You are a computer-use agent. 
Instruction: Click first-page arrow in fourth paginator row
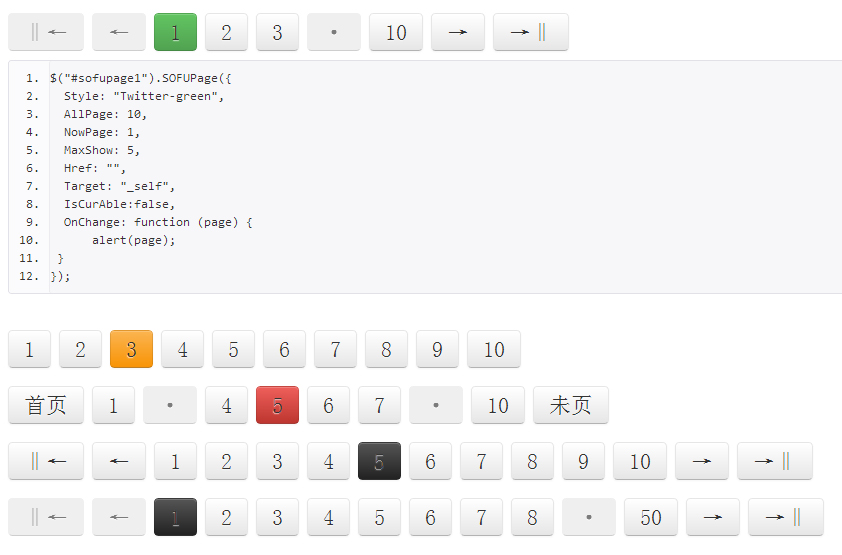click(46, 461)
